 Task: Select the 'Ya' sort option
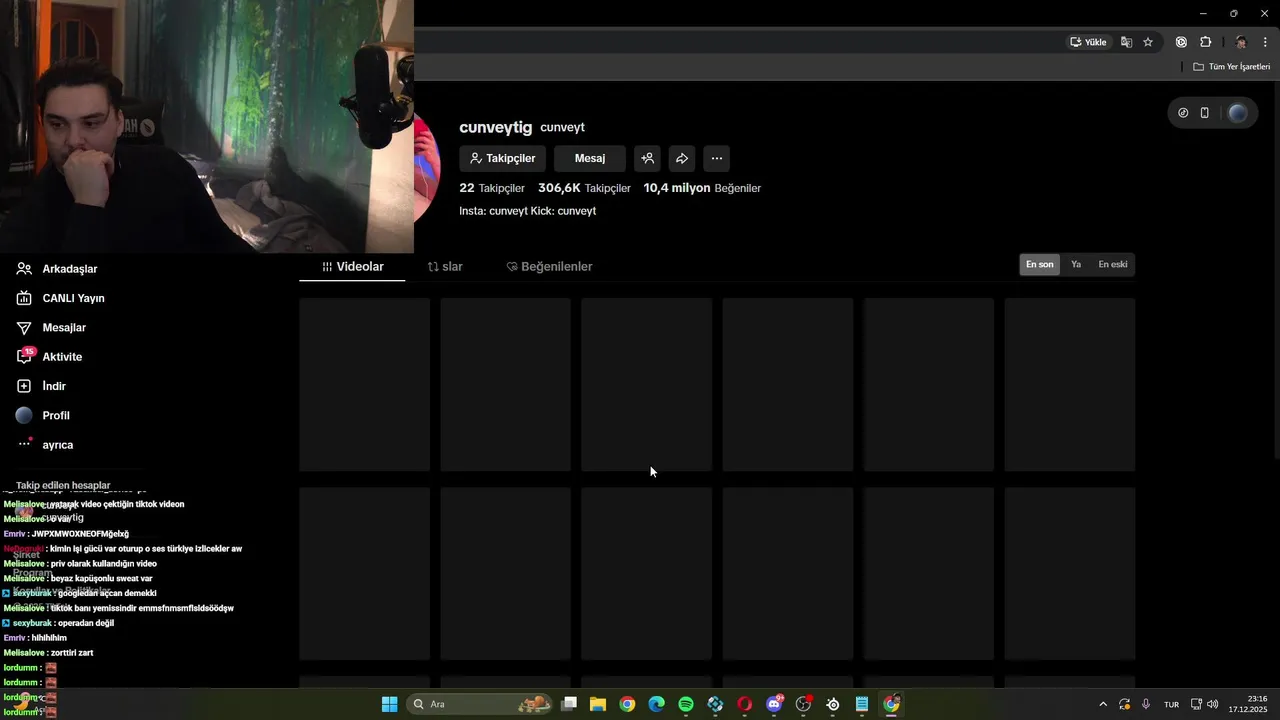(x=1076, y=264)
